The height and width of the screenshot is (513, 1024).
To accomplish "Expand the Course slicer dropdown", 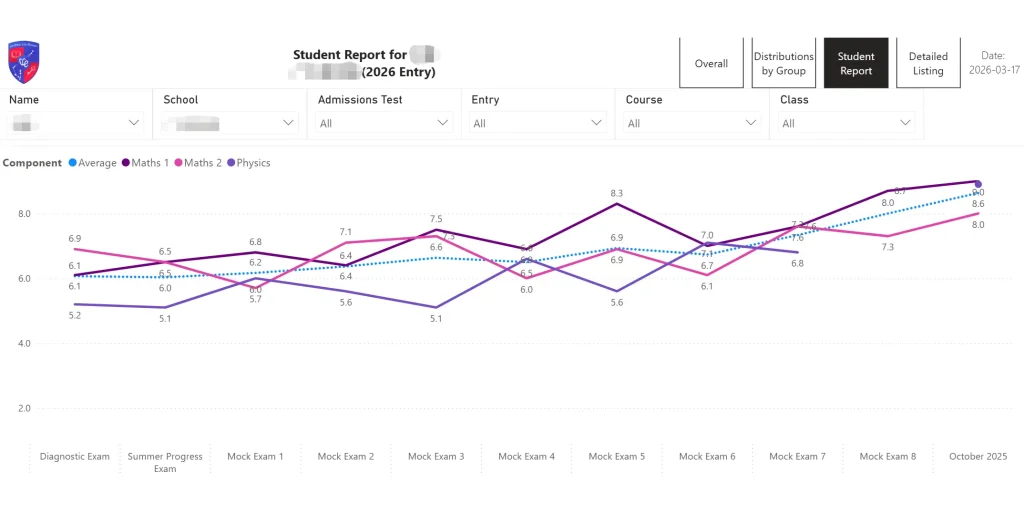I will point(751,123).
